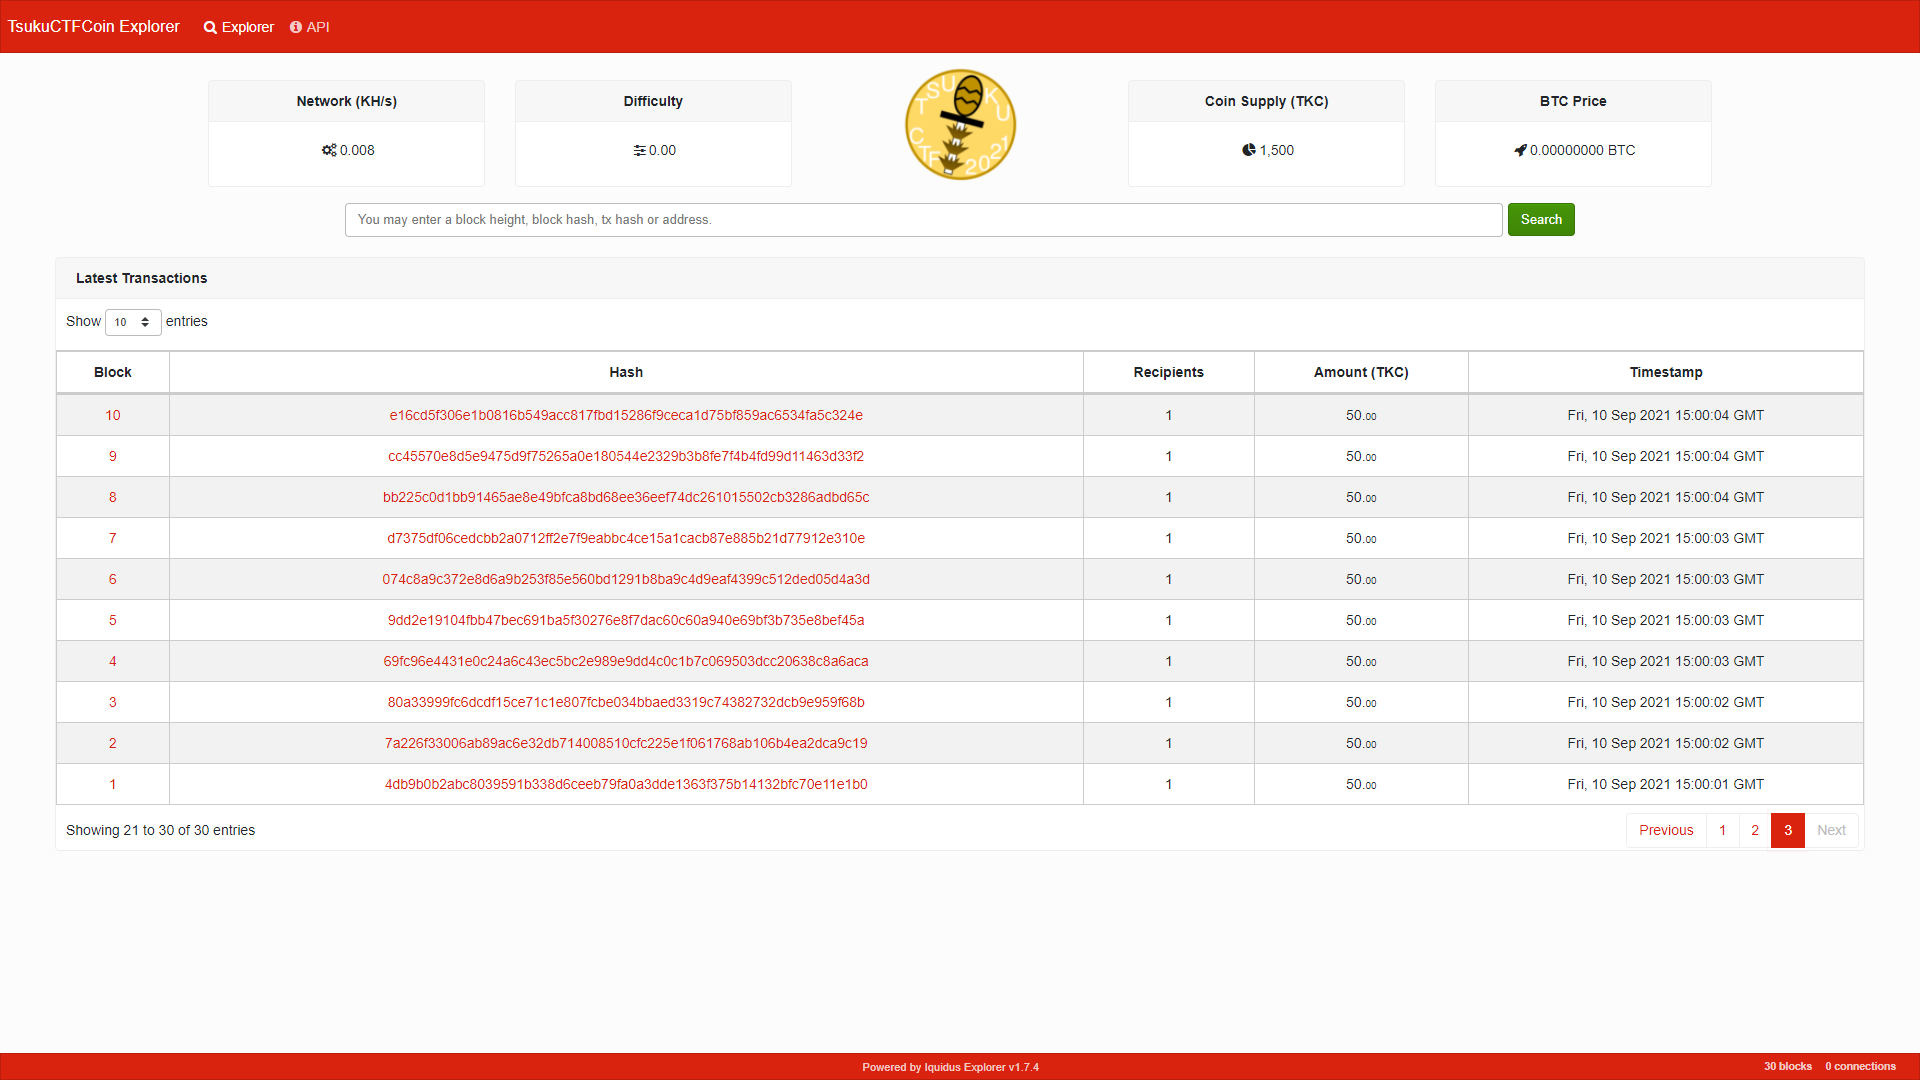
Task: Click the info icon beside API
Action: [x=296, y=27]
